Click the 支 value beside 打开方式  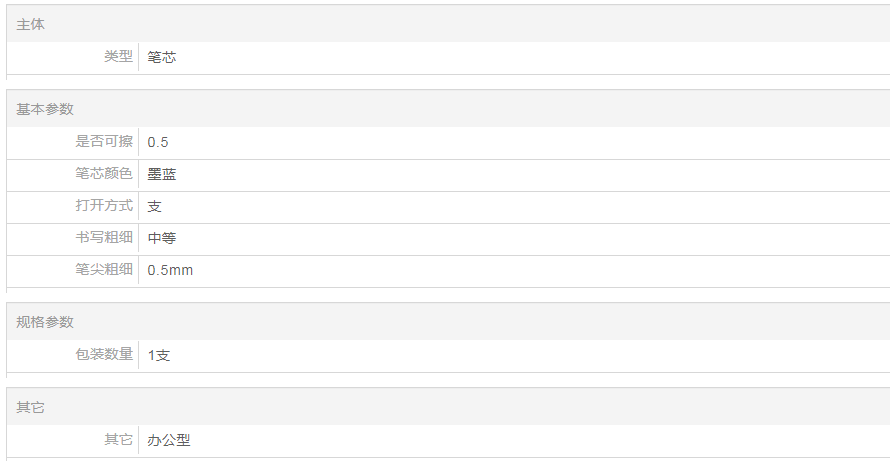tap(155, 206)
